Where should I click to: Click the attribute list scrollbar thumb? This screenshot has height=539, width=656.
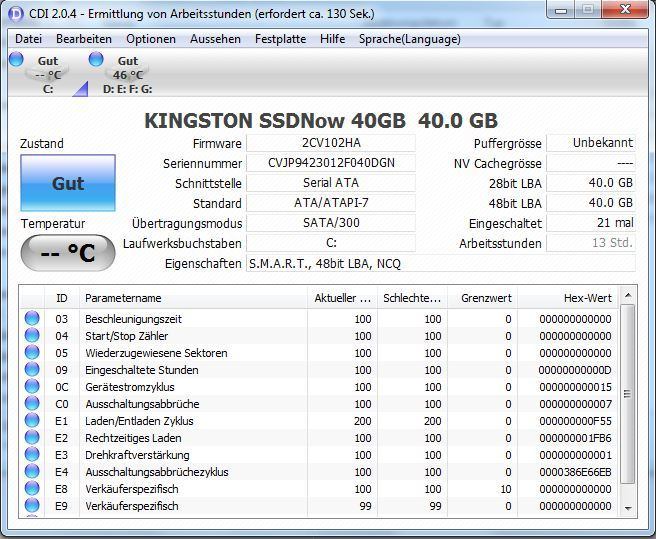pos(628,394)
